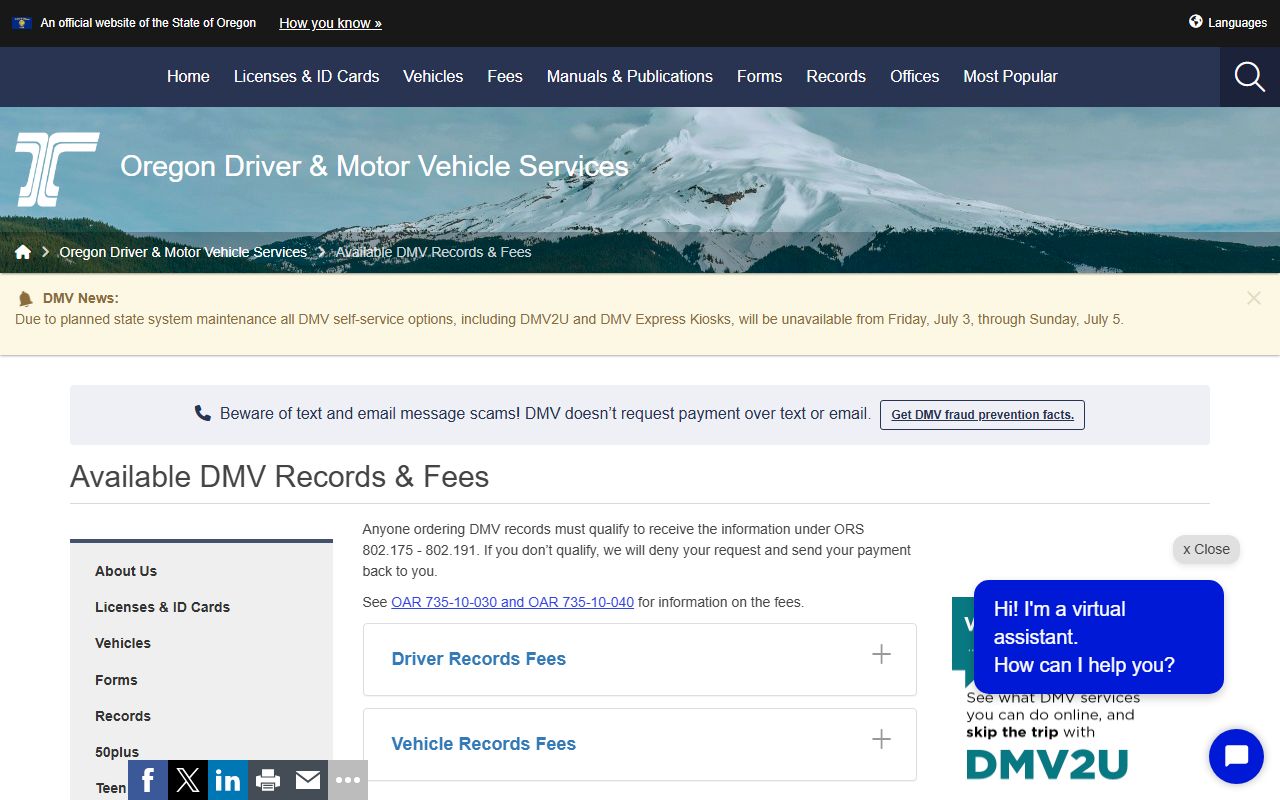Screen dimensions: 1280x800
Task: Click the Available DMV Records & Fees breadcrumb
Action: pyautogui.click(x=433, y=252)
